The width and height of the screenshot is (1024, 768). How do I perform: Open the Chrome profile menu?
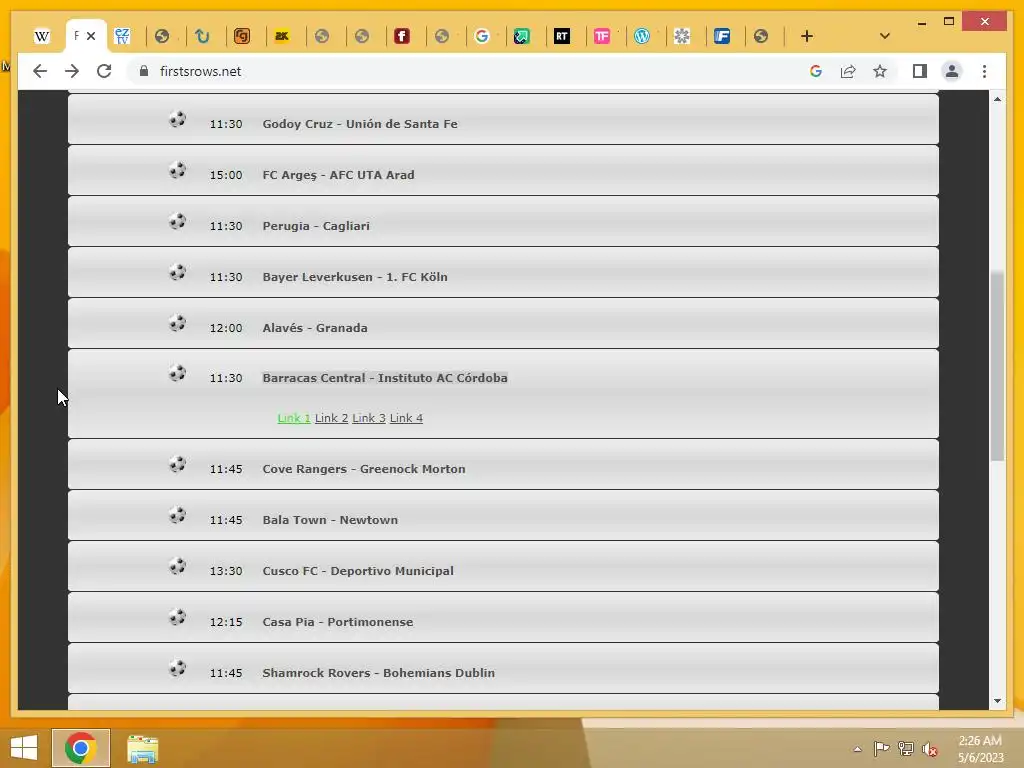coord(952,71)
